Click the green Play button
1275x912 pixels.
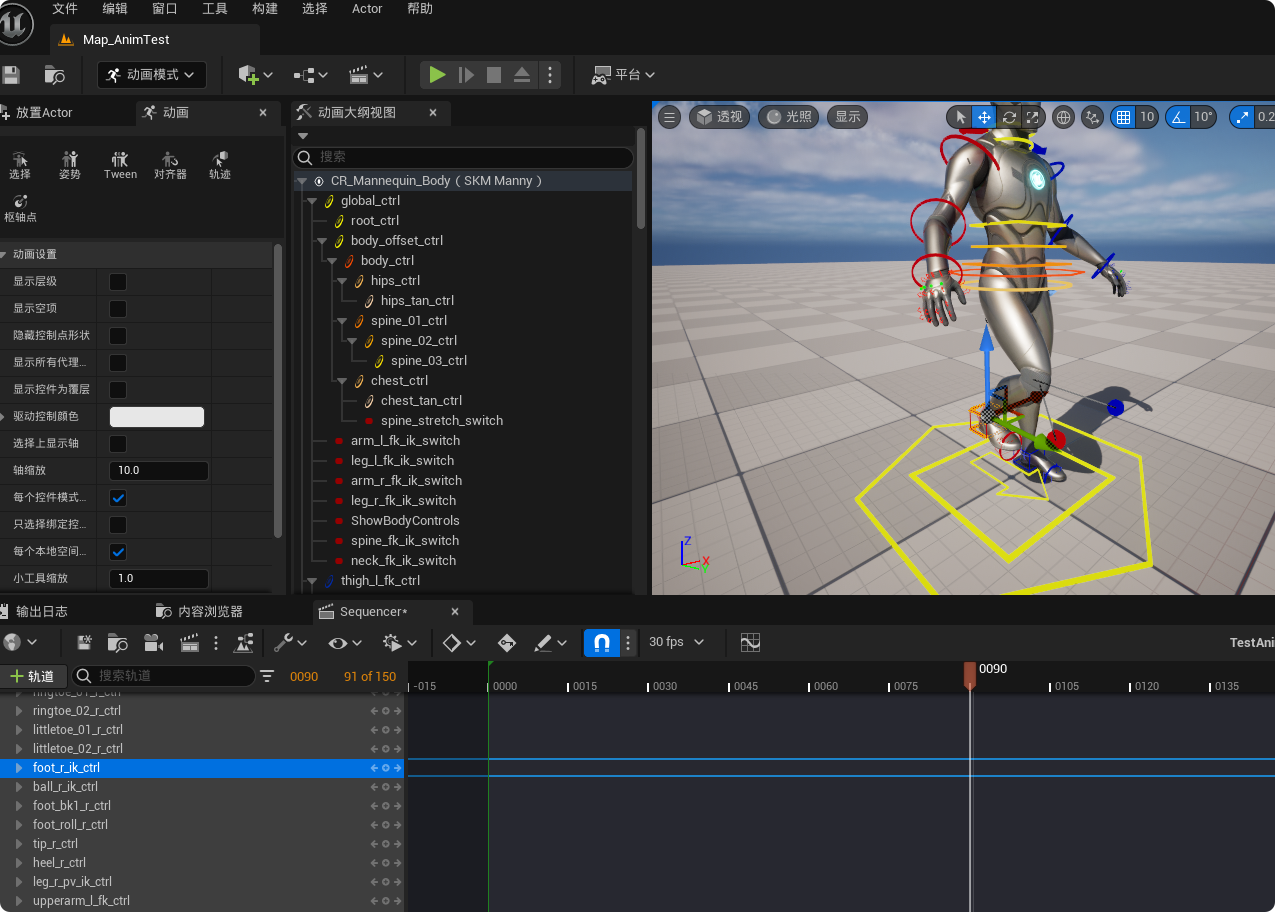click(437, 75)
